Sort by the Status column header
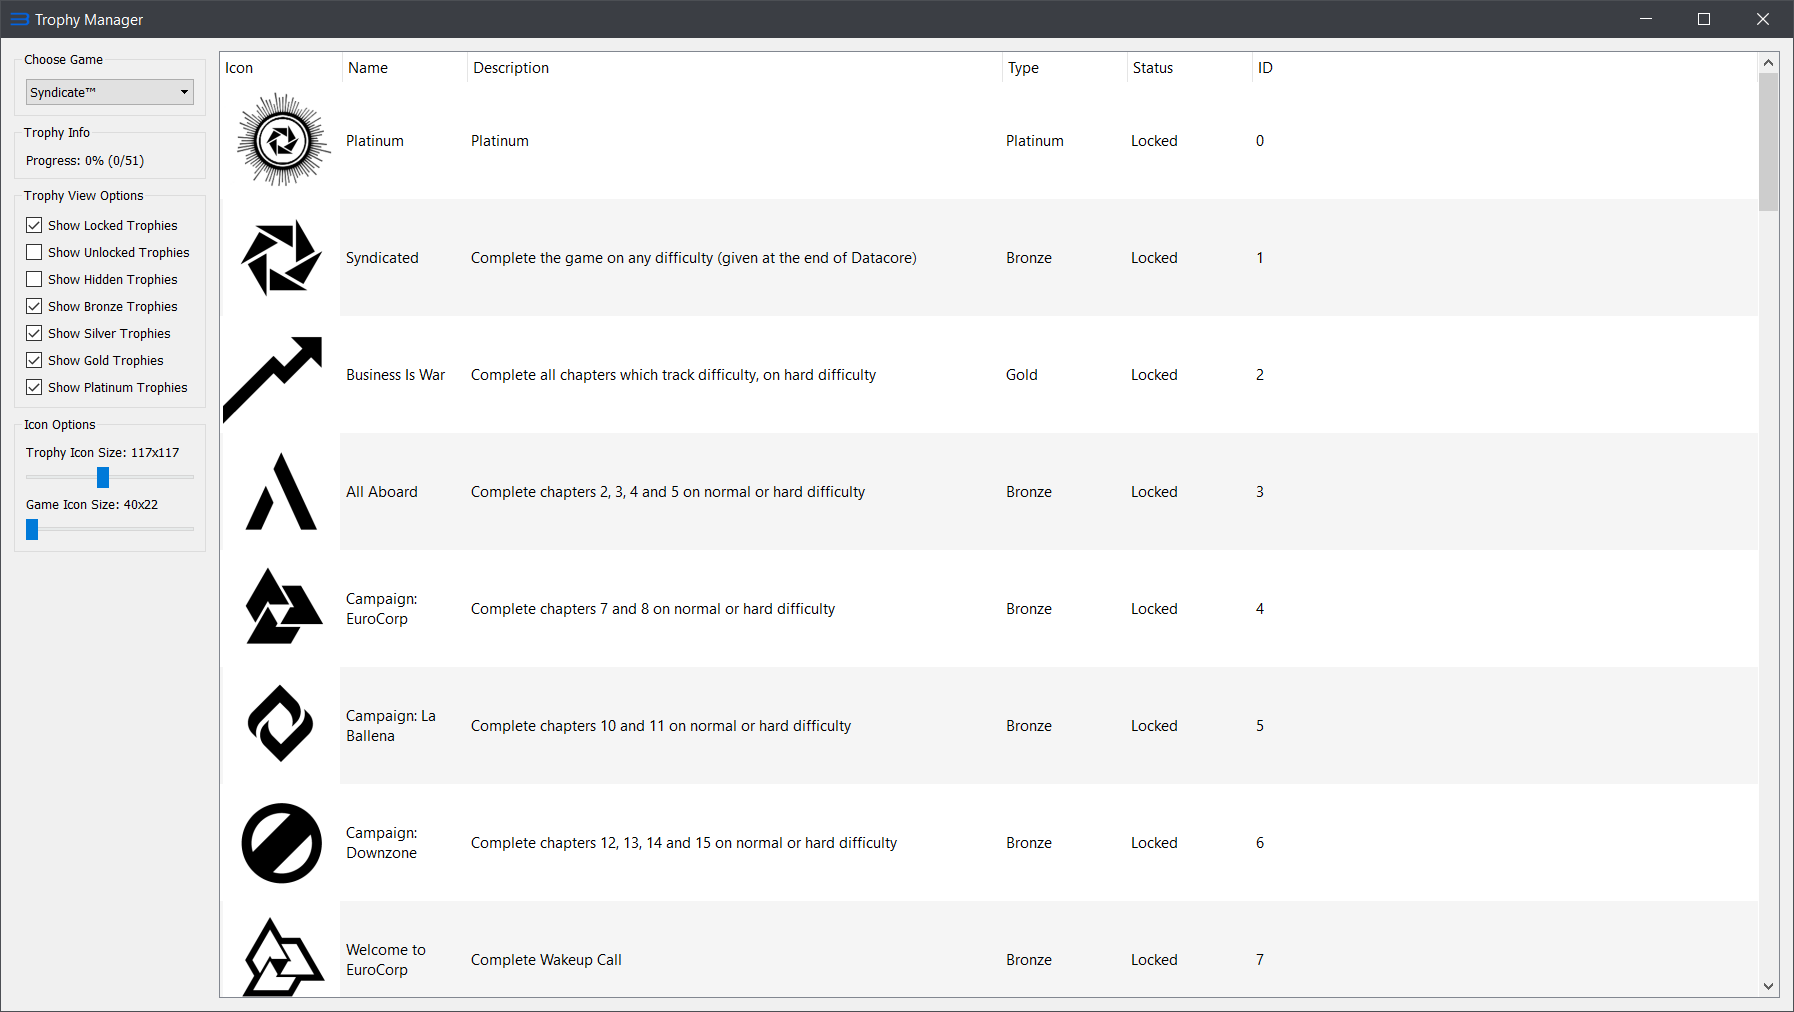Viewport: 1794px width, 1012px height. 1189,68
